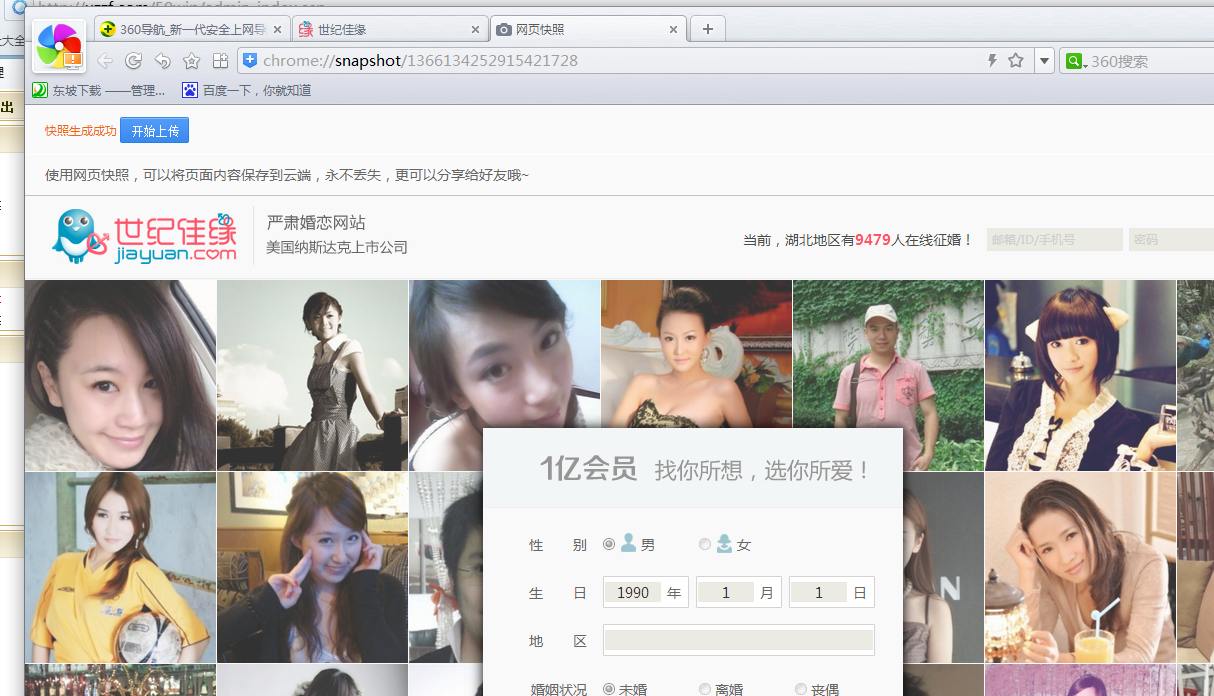
Task: Open a new tab with plus button
Action: pyautogui.click(x=708, y=29)
